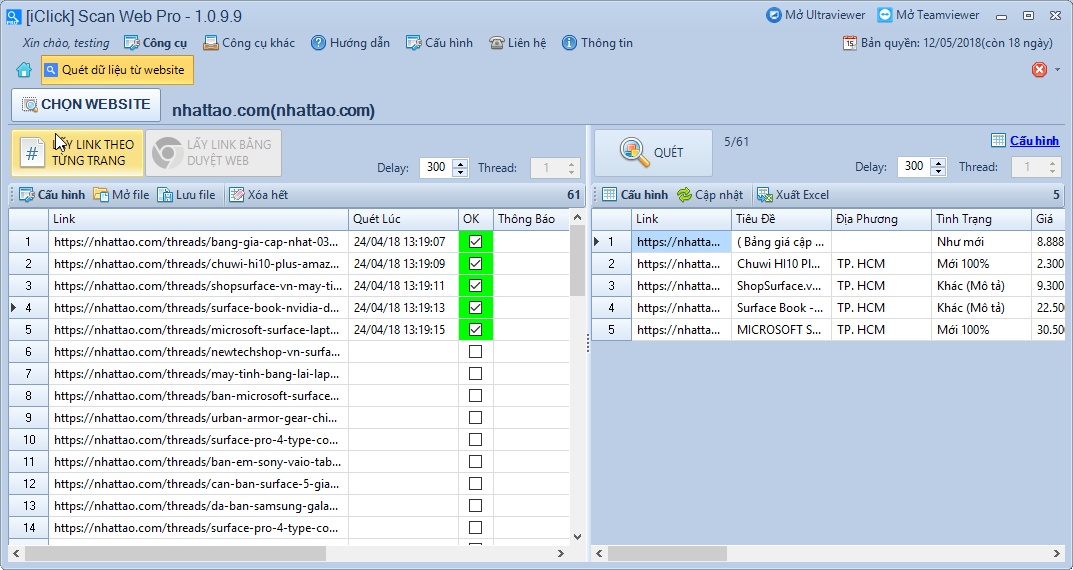Uncheck OK checkbox for link row 3
This screenshot has width=1073, height=570.
476,285
